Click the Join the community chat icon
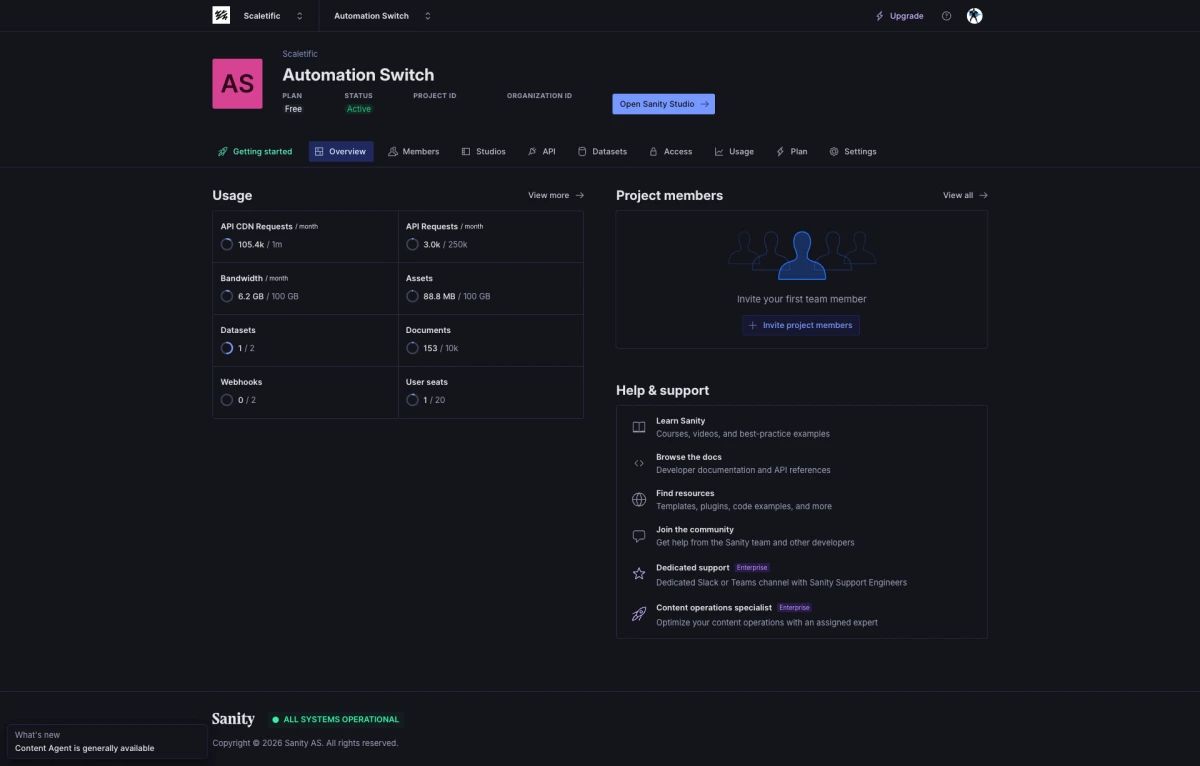Screen dimensions: 1200x766 click(639, 536)
